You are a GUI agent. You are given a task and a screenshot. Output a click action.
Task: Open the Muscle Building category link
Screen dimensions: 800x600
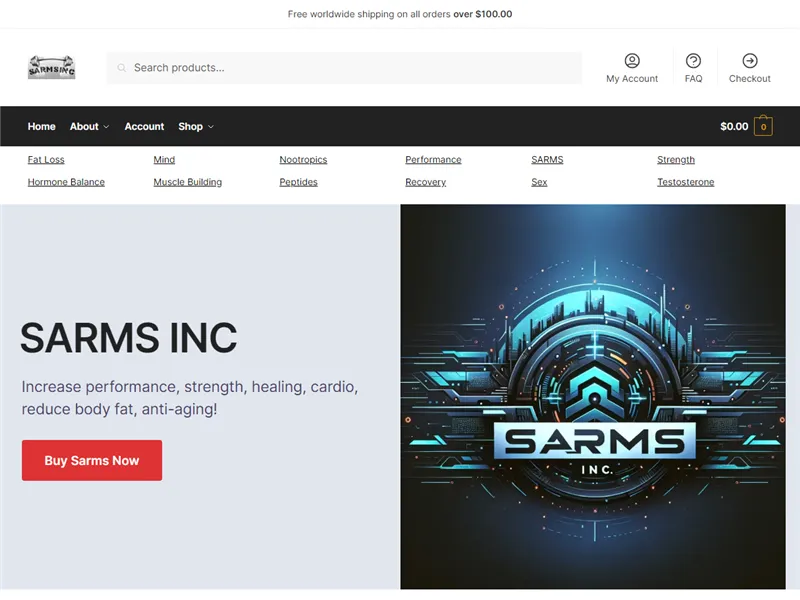187,182
